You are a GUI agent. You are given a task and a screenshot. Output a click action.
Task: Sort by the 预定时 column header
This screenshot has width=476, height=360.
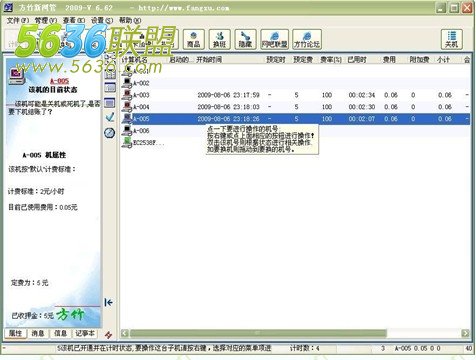coord(276,60)
